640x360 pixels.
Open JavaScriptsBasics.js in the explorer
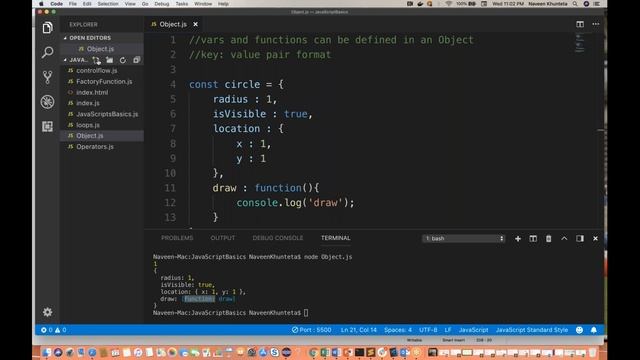(107, 114)
